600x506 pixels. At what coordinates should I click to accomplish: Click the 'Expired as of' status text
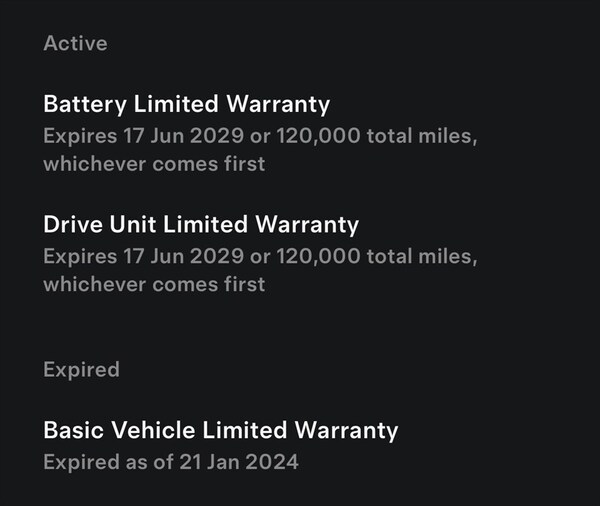coord(103,462)
